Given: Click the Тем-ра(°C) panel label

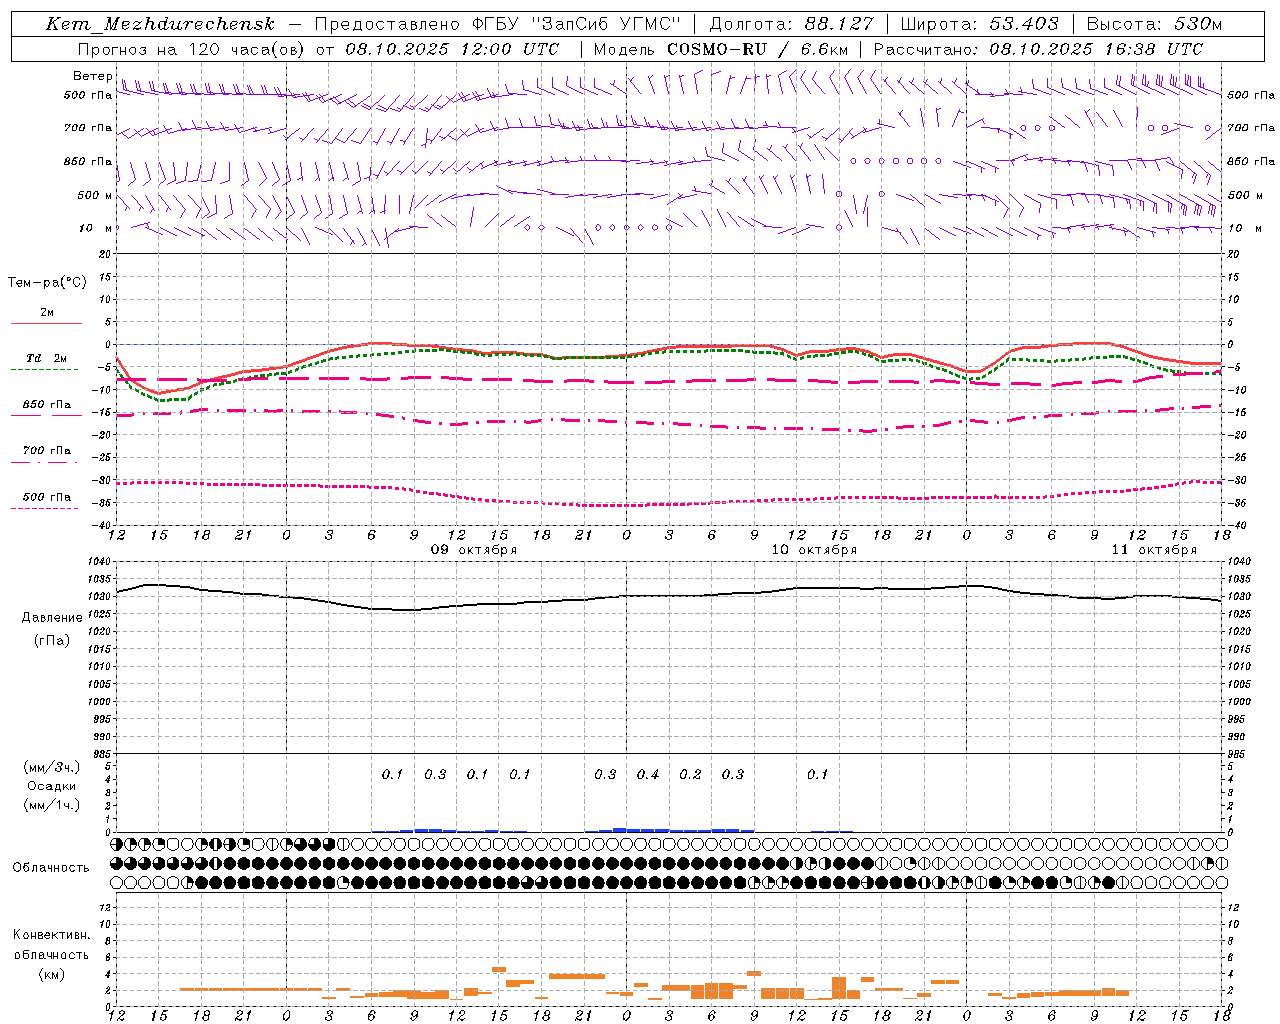Looking at the screenshot, I should 47,283.
